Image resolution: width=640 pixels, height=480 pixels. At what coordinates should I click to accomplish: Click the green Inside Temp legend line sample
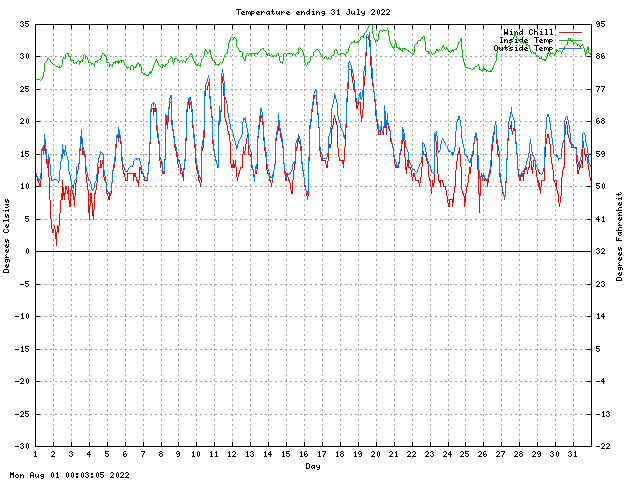[570, 40]
